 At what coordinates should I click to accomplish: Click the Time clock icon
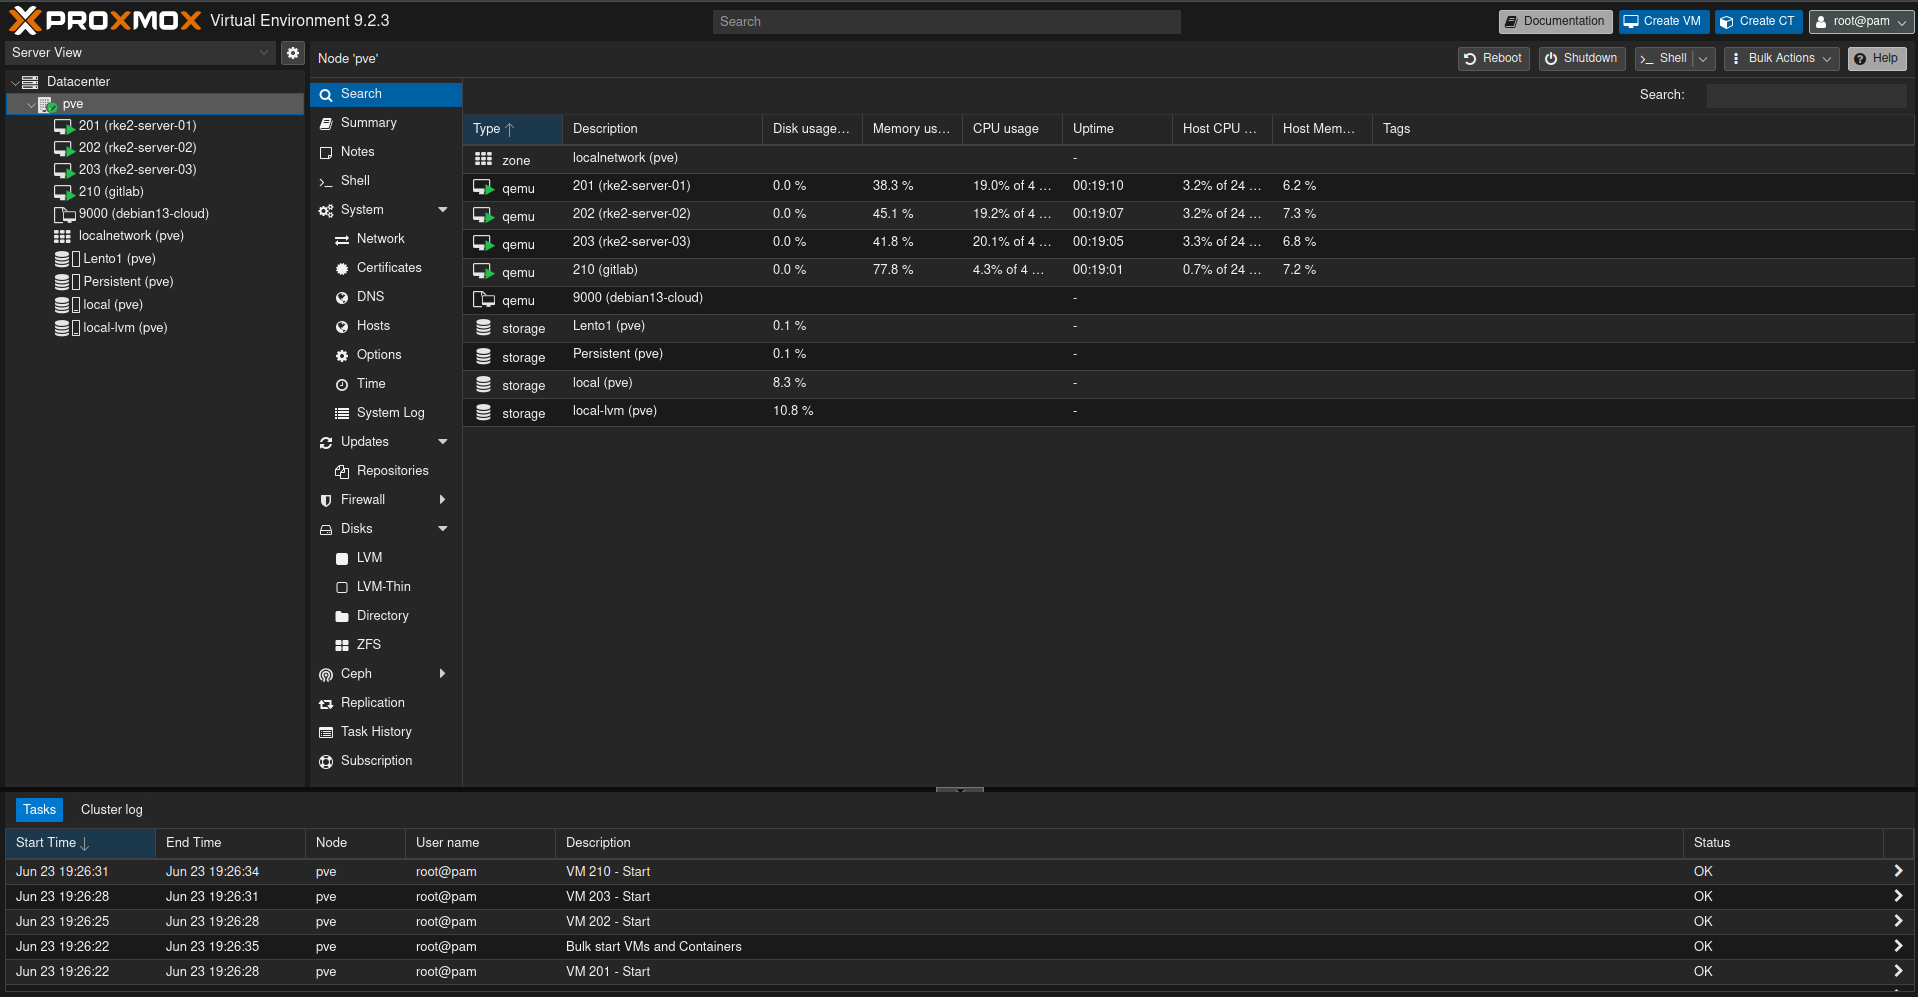(x=342, y=384)
